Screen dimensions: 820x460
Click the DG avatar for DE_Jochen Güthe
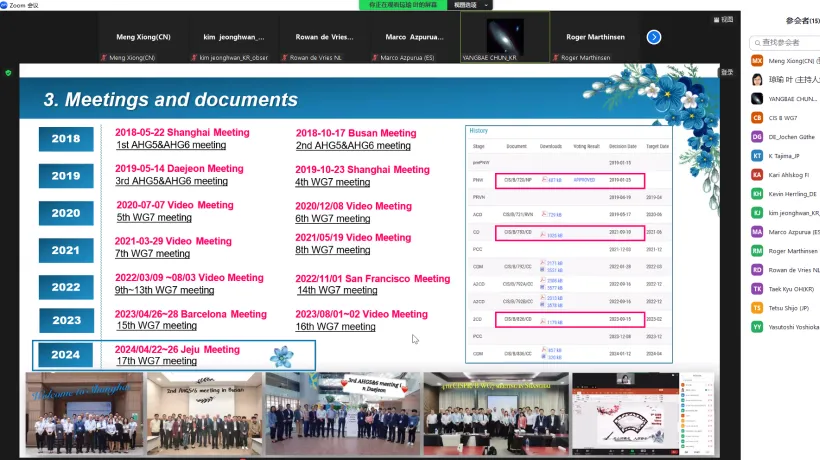757,137
